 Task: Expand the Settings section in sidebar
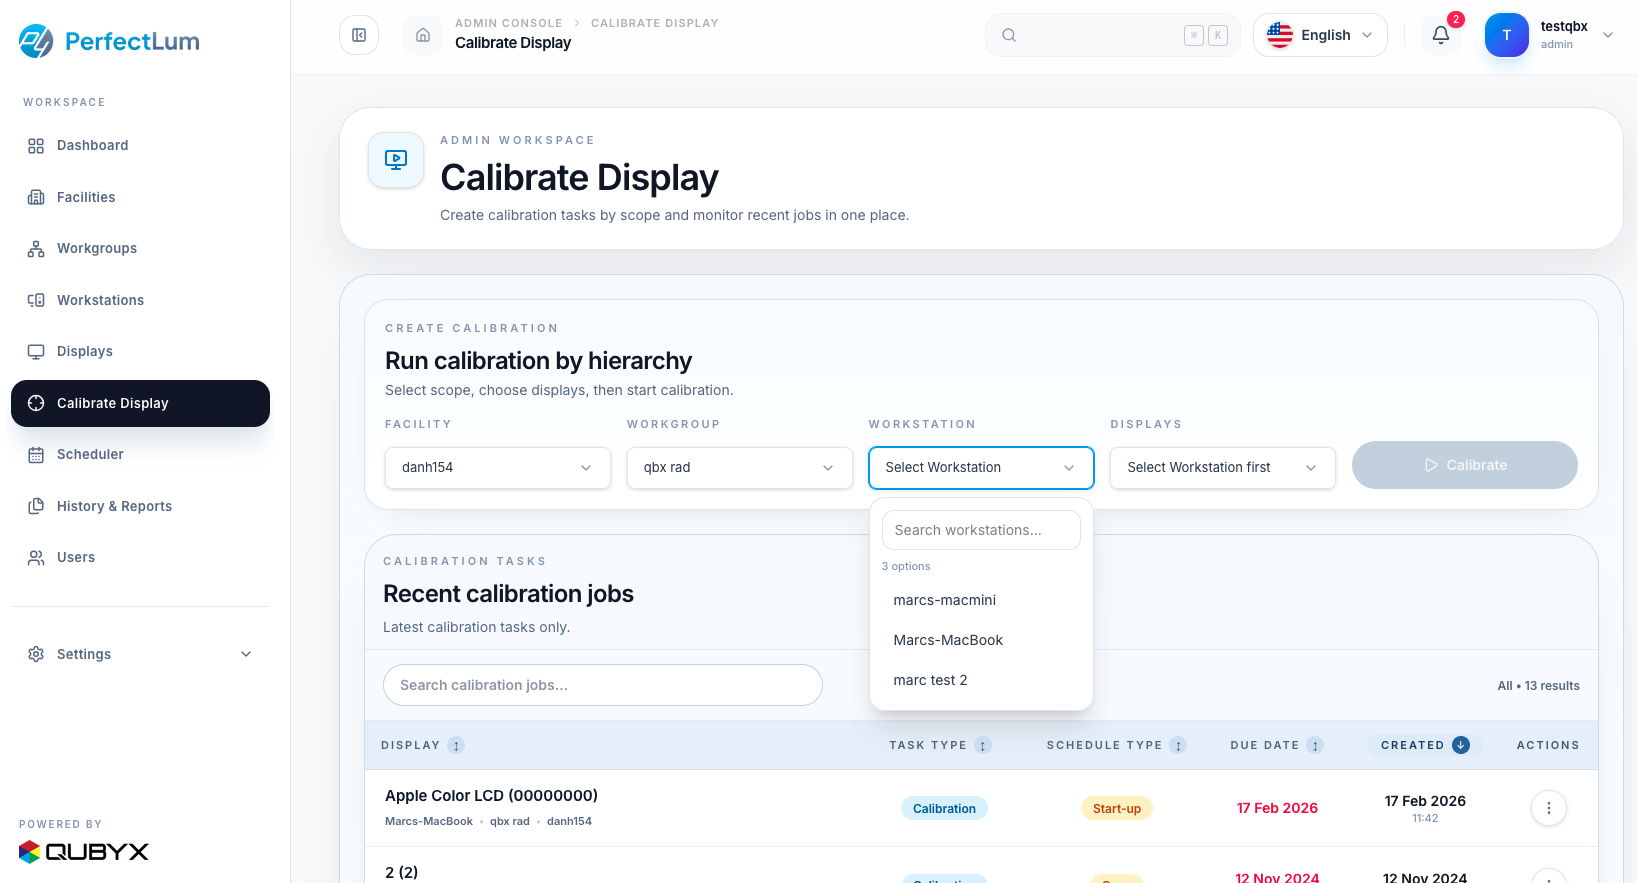(x=140, y=654)
